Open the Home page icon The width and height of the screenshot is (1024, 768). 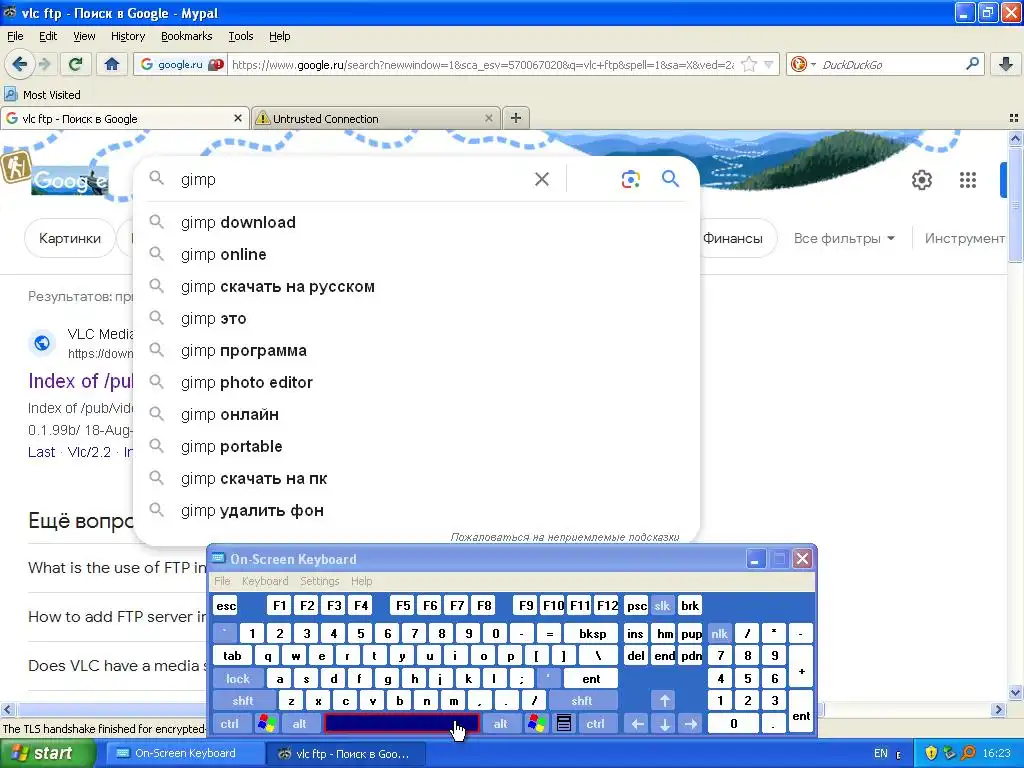pos(112,64)
